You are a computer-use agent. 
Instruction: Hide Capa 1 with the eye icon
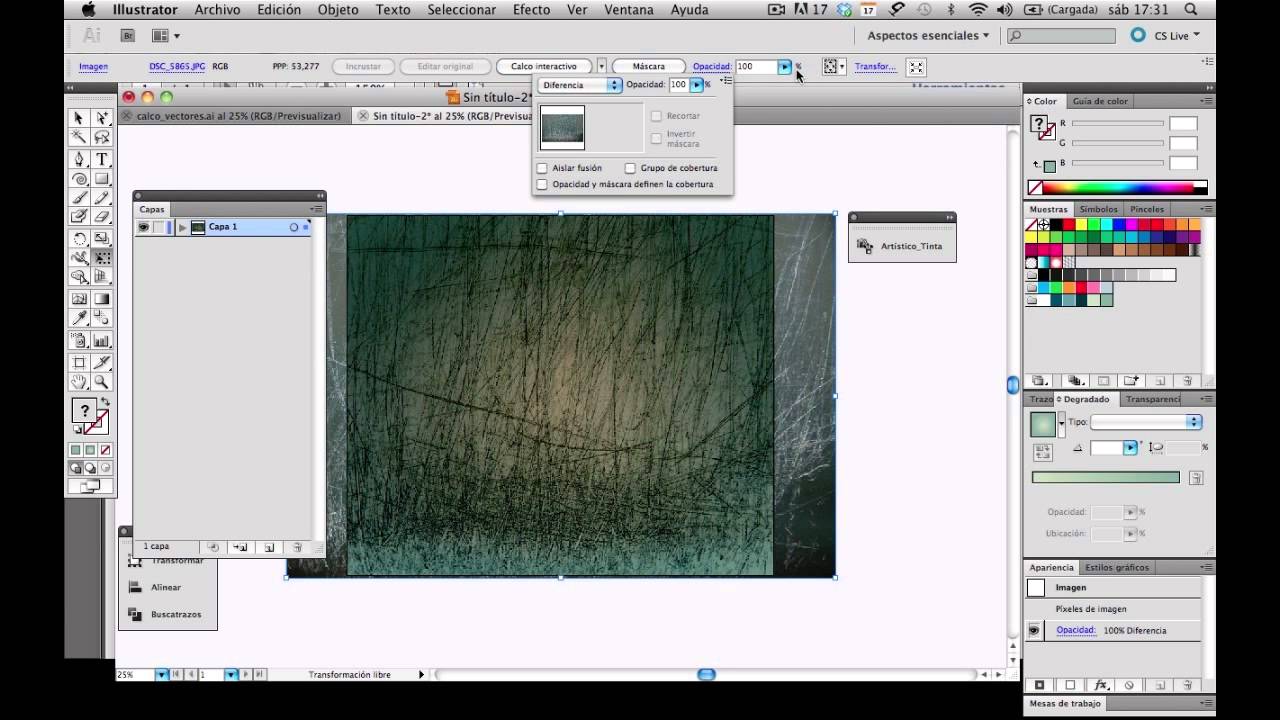(x=144, y=227)
